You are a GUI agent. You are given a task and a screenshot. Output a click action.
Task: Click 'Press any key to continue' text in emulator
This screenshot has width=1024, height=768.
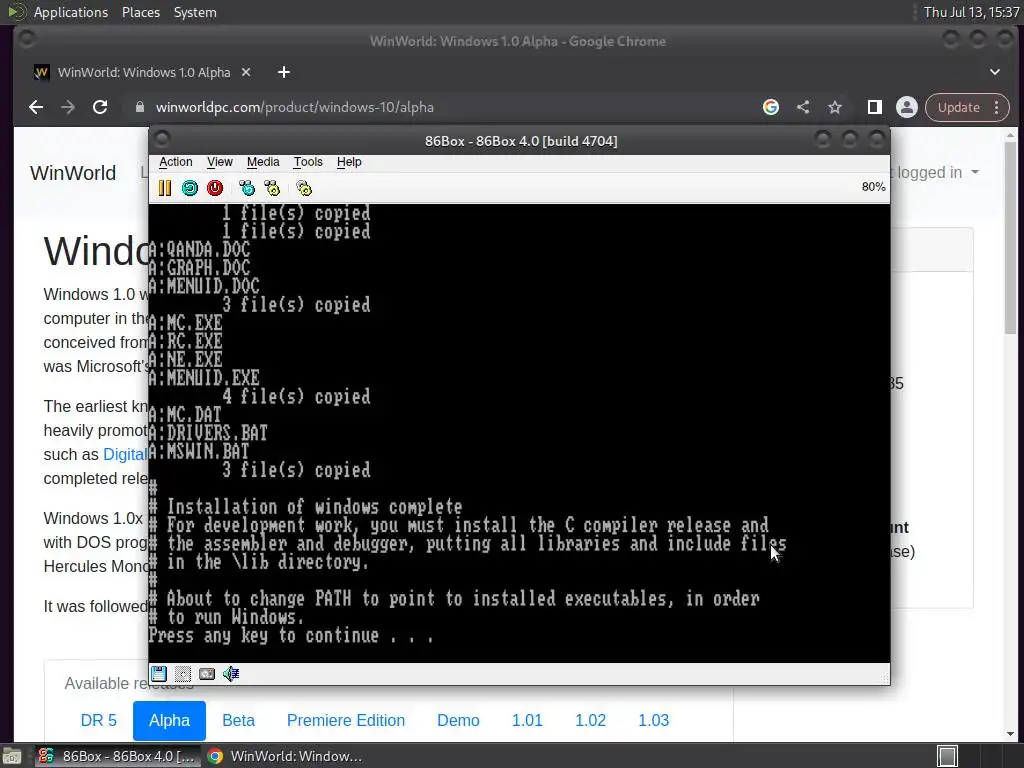coord(291,635)
